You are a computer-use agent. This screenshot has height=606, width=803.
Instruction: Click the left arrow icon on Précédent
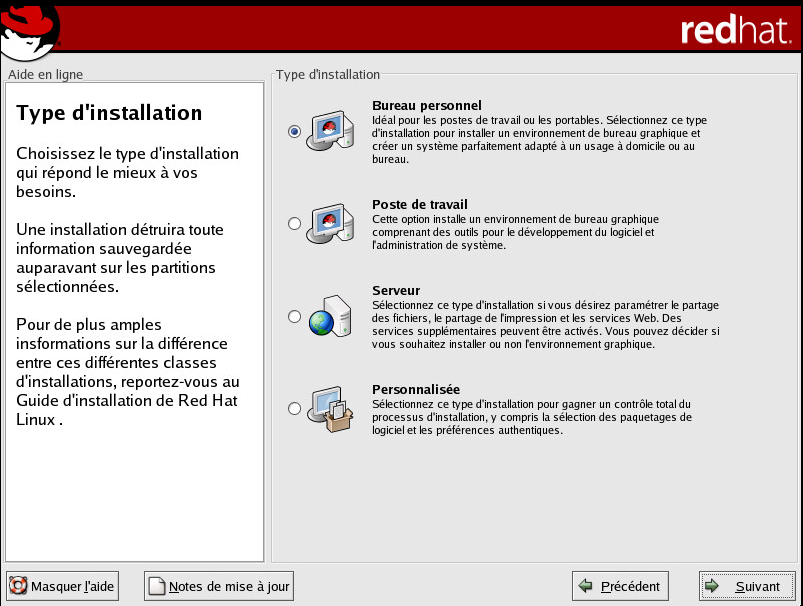point(586,586)
